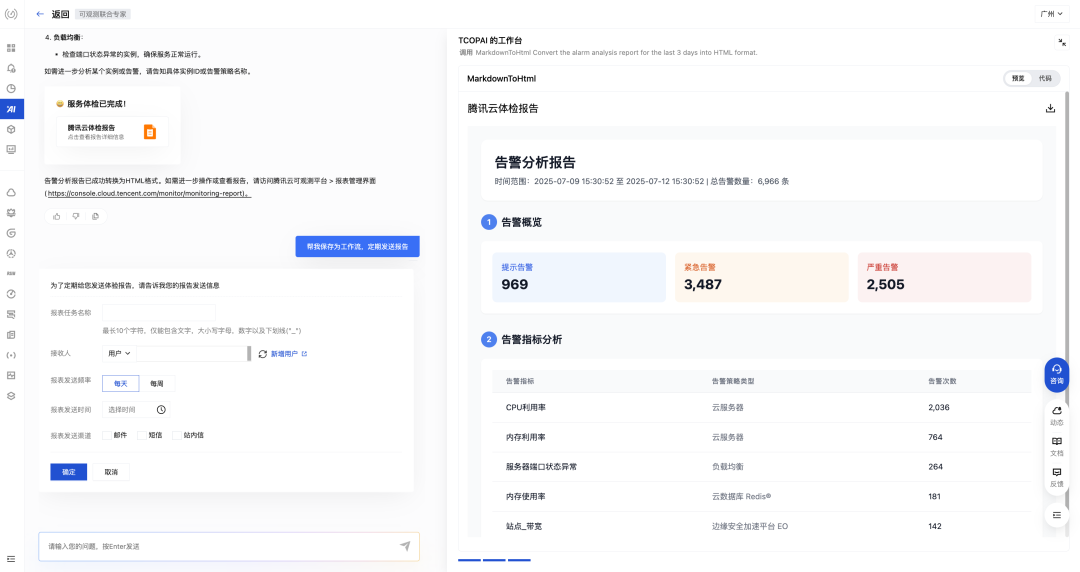Screen dimensions: 1080x572
Task: Click the CPU利用率 table row
Action: coord(762,407)
